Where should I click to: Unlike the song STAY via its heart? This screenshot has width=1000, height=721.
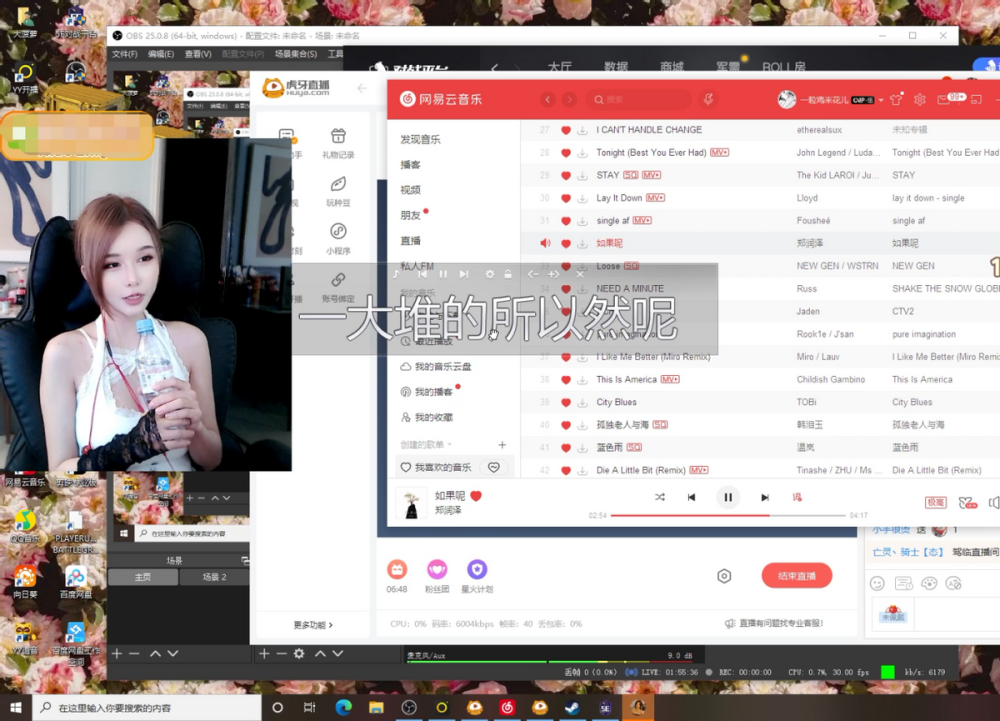tap(566, 175)
